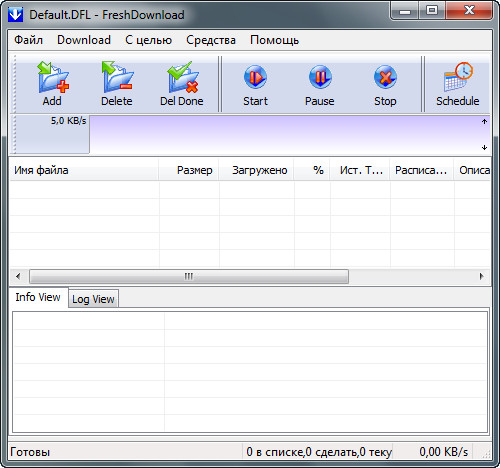Click the Расписа... column header

coord(421,170)
